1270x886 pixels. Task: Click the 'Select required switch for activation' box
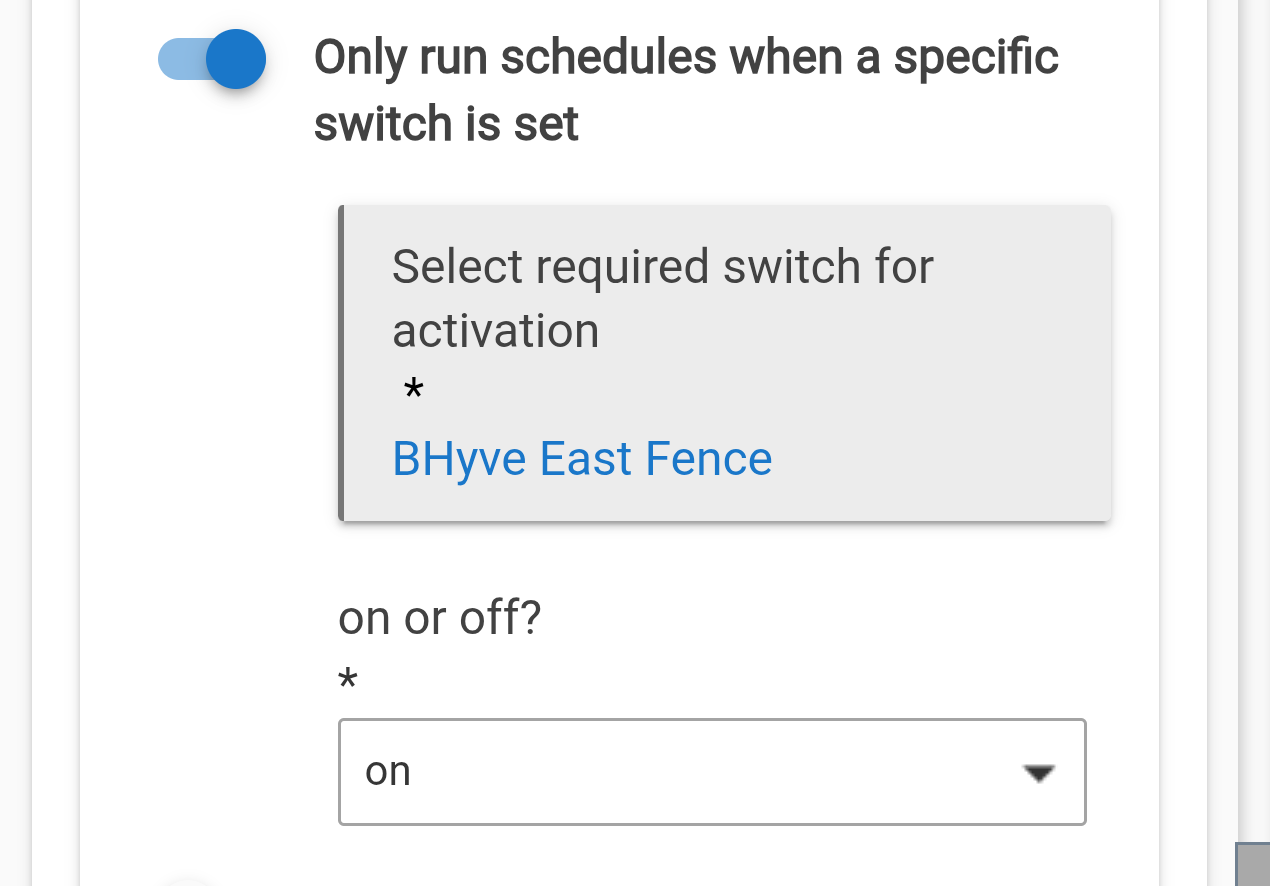726,363
